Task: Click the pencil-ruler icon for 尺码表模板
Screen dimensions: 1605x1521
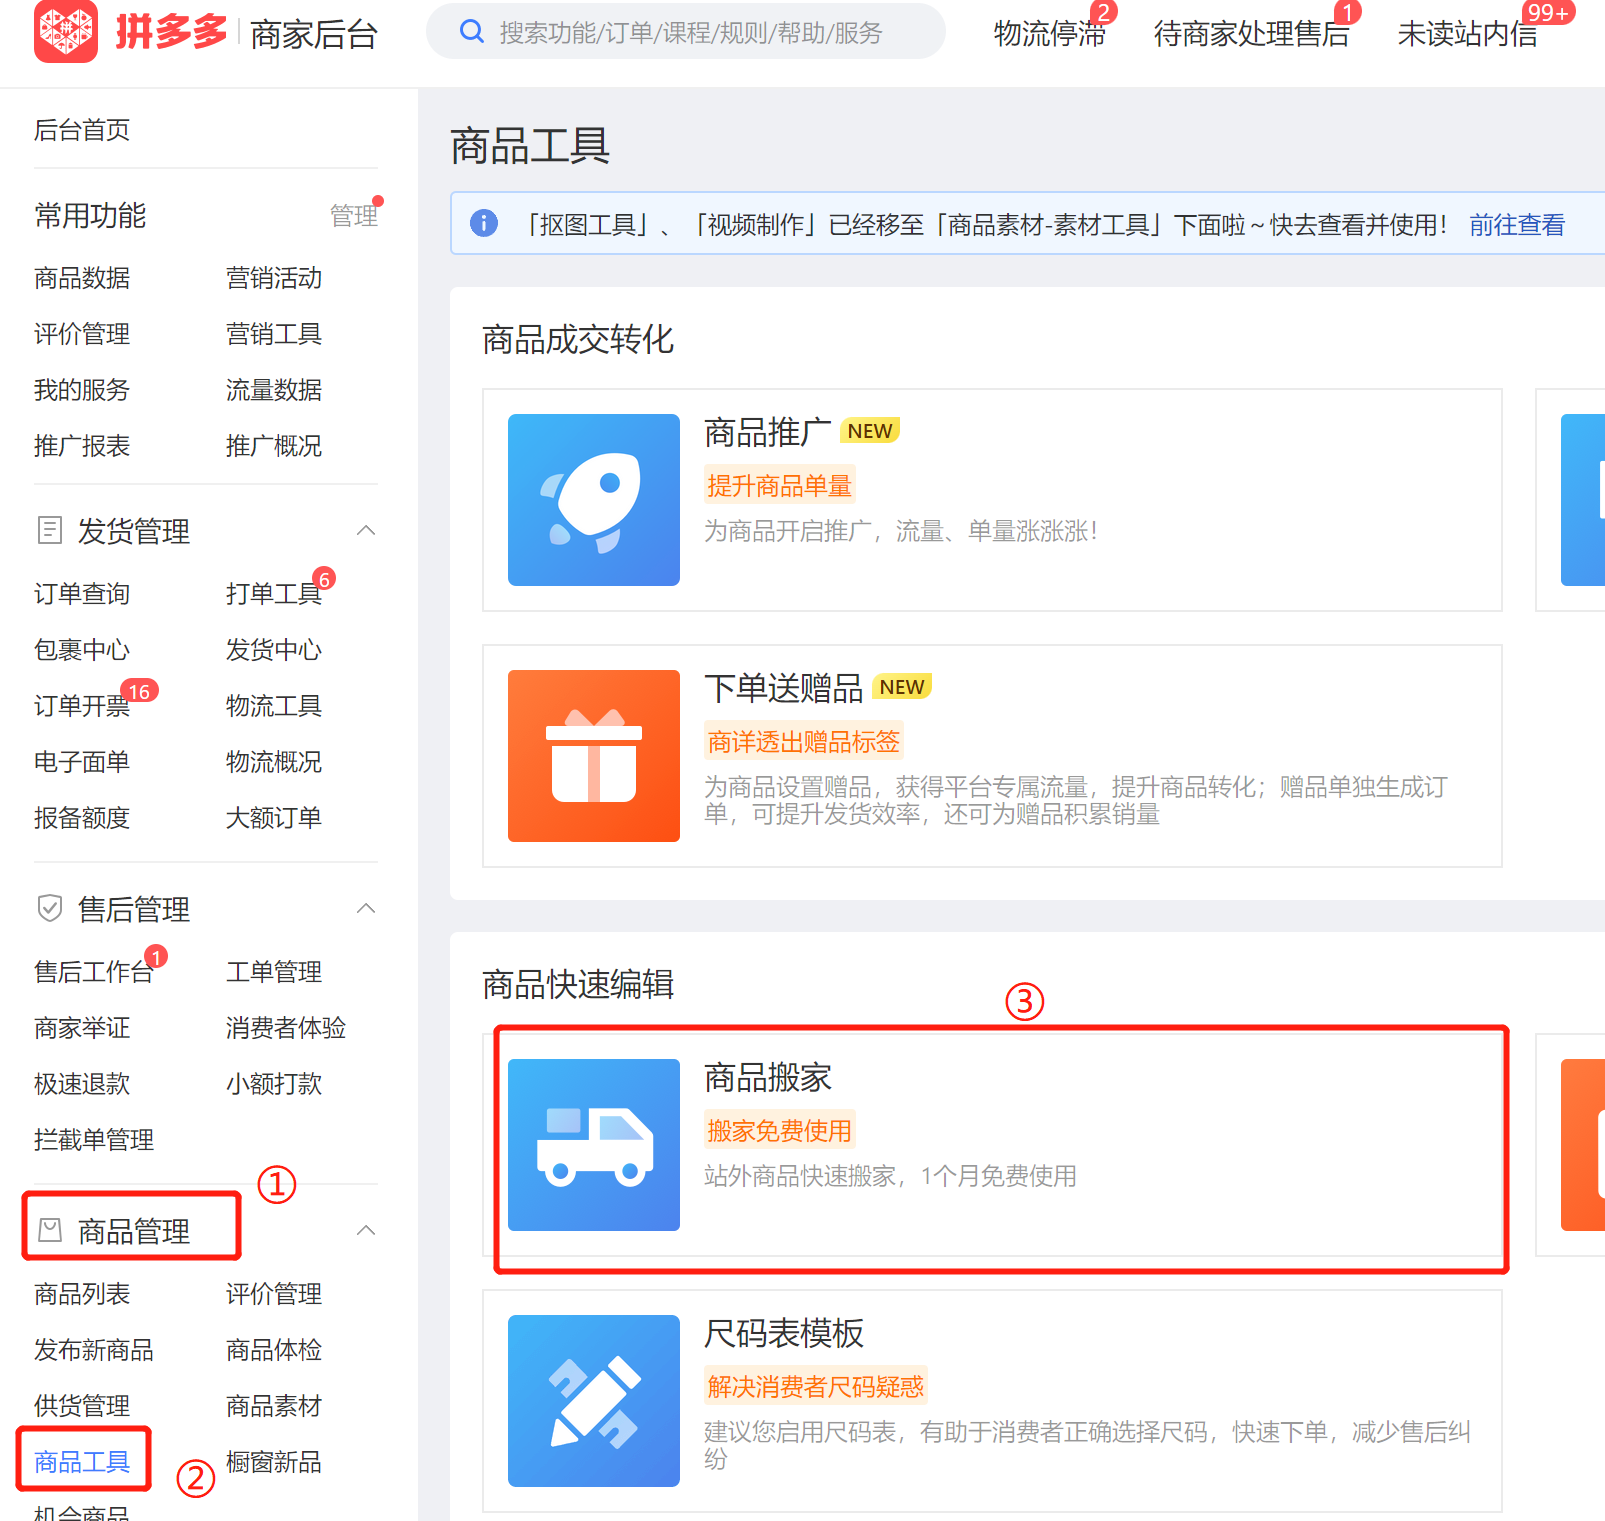Action: pos(593,1401)
